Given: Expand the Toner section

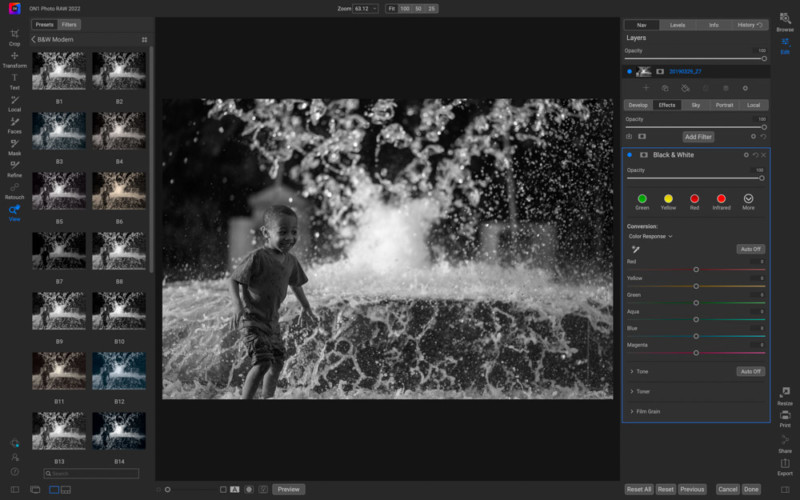Looking at the screenshot, I should point(640,392).
